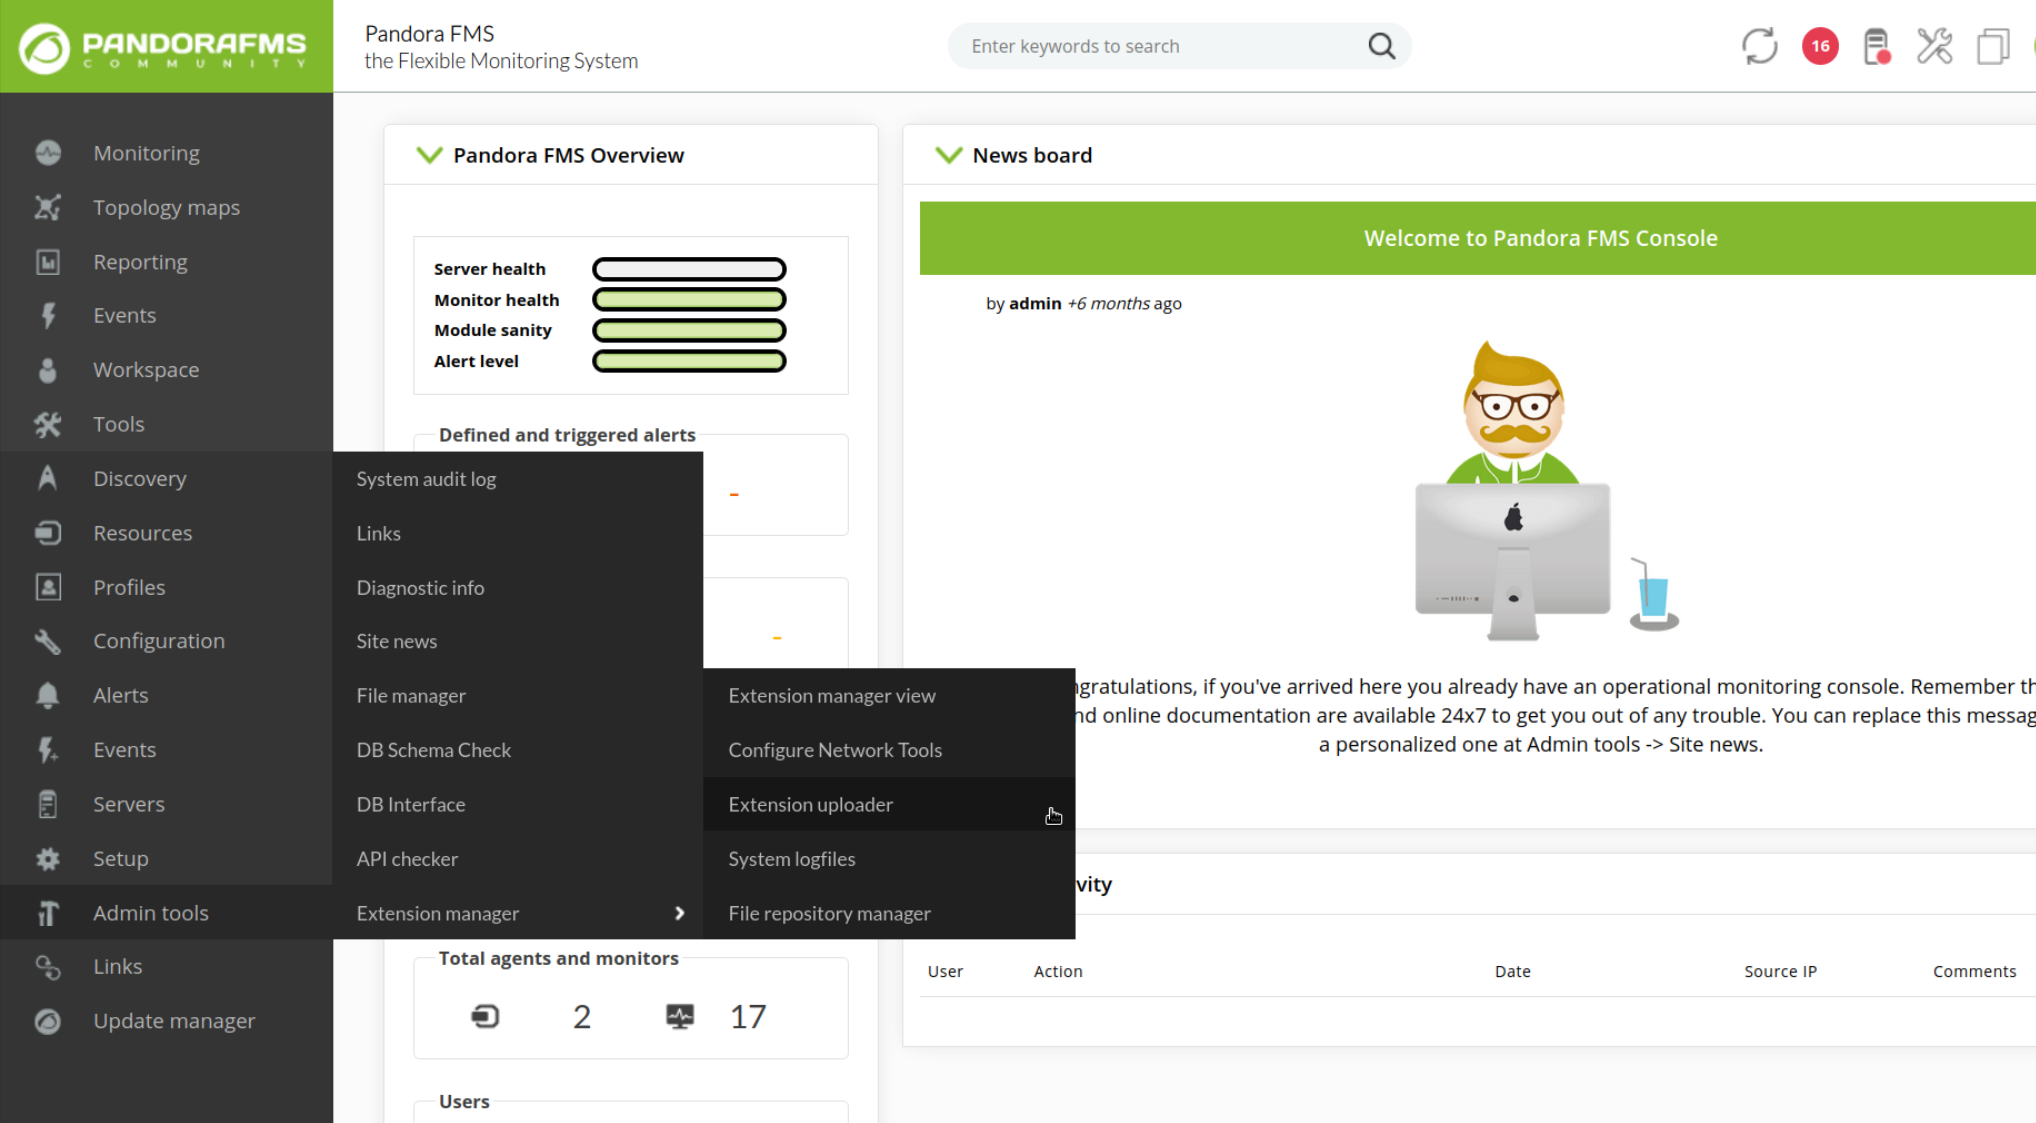The image size is (2036, 1123).
Task: Click the Reporting chart icon
Action: click(x=48, y=262)
